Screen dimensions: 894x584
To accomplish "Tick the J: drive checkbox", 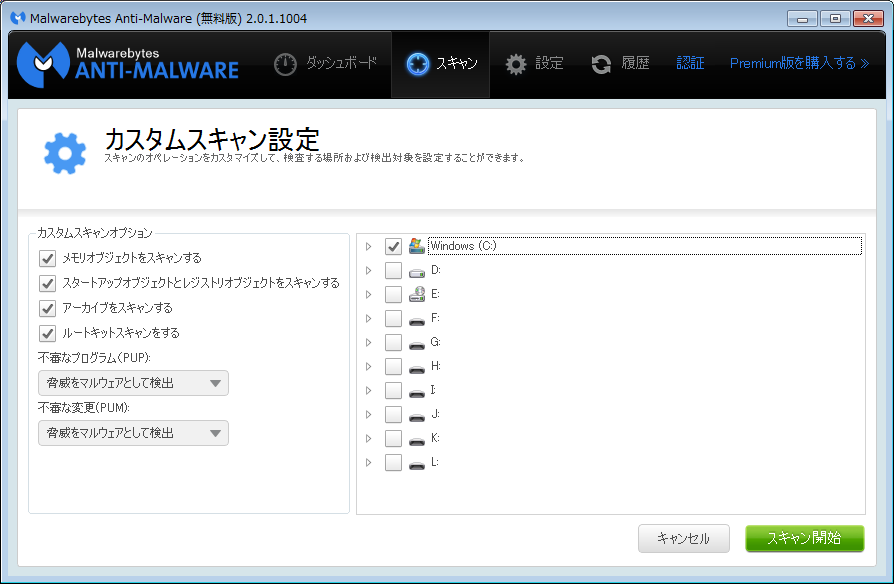I will click(393, 414).
